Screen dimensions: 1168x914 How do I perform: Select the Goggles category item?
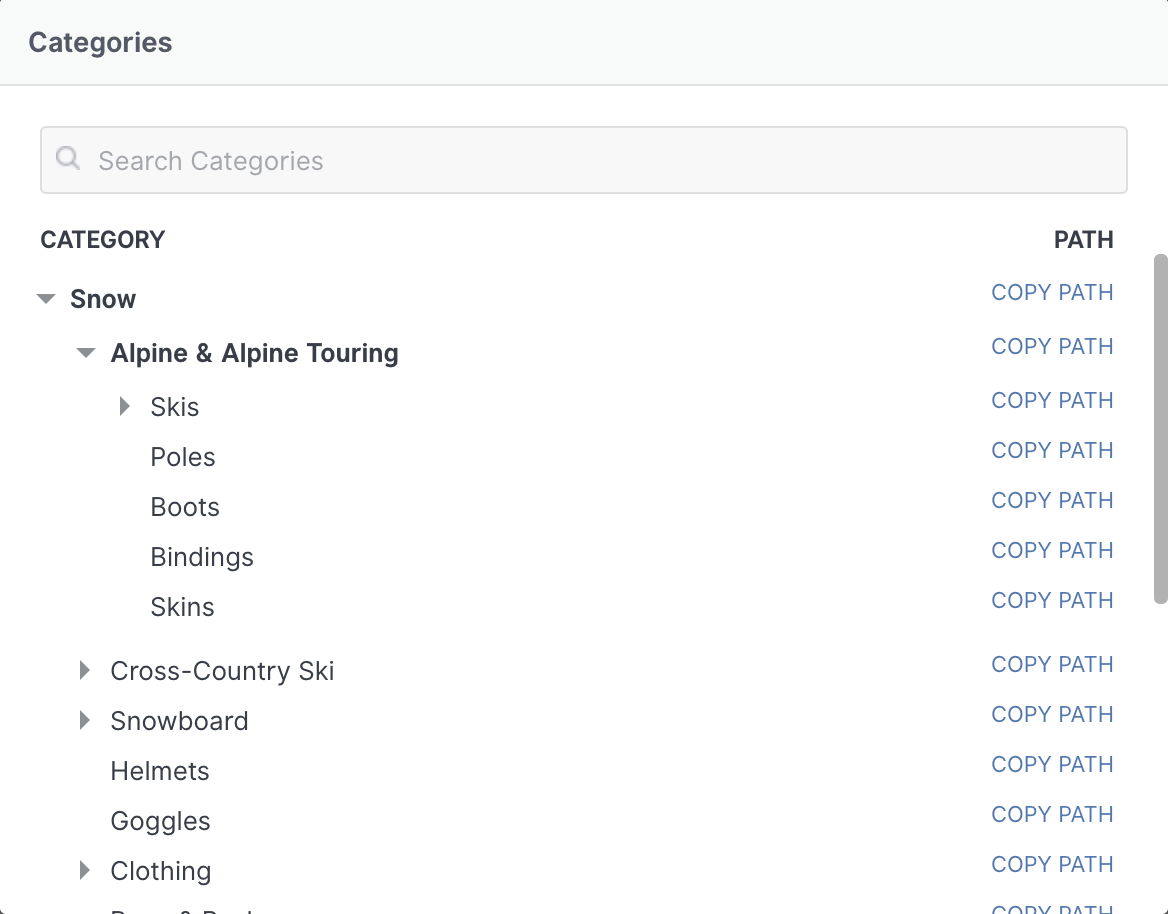click(160, 821)
